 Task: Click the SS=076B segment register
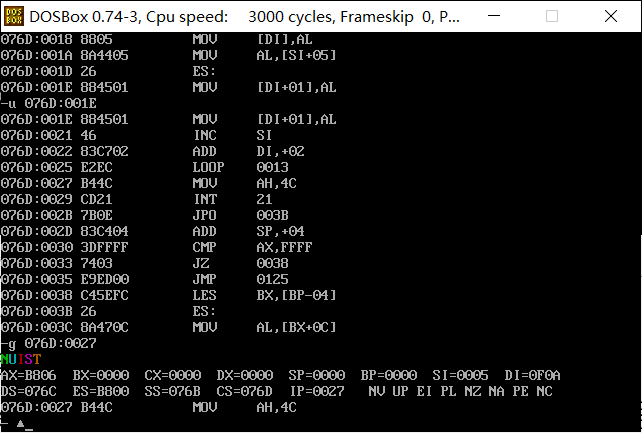(172, 391)
